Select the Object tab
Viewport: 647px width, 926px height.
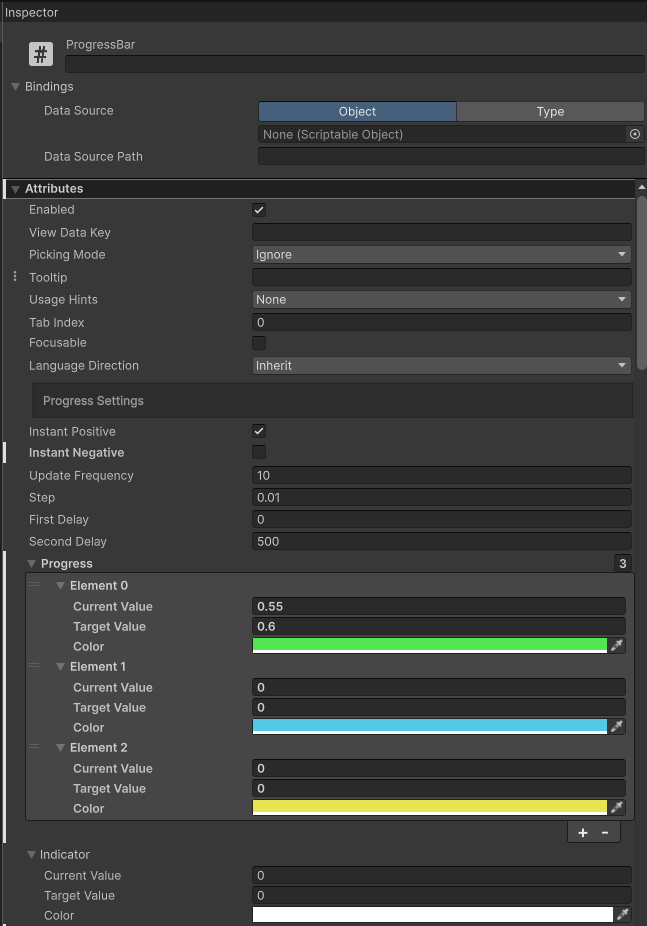coord(357,111)
